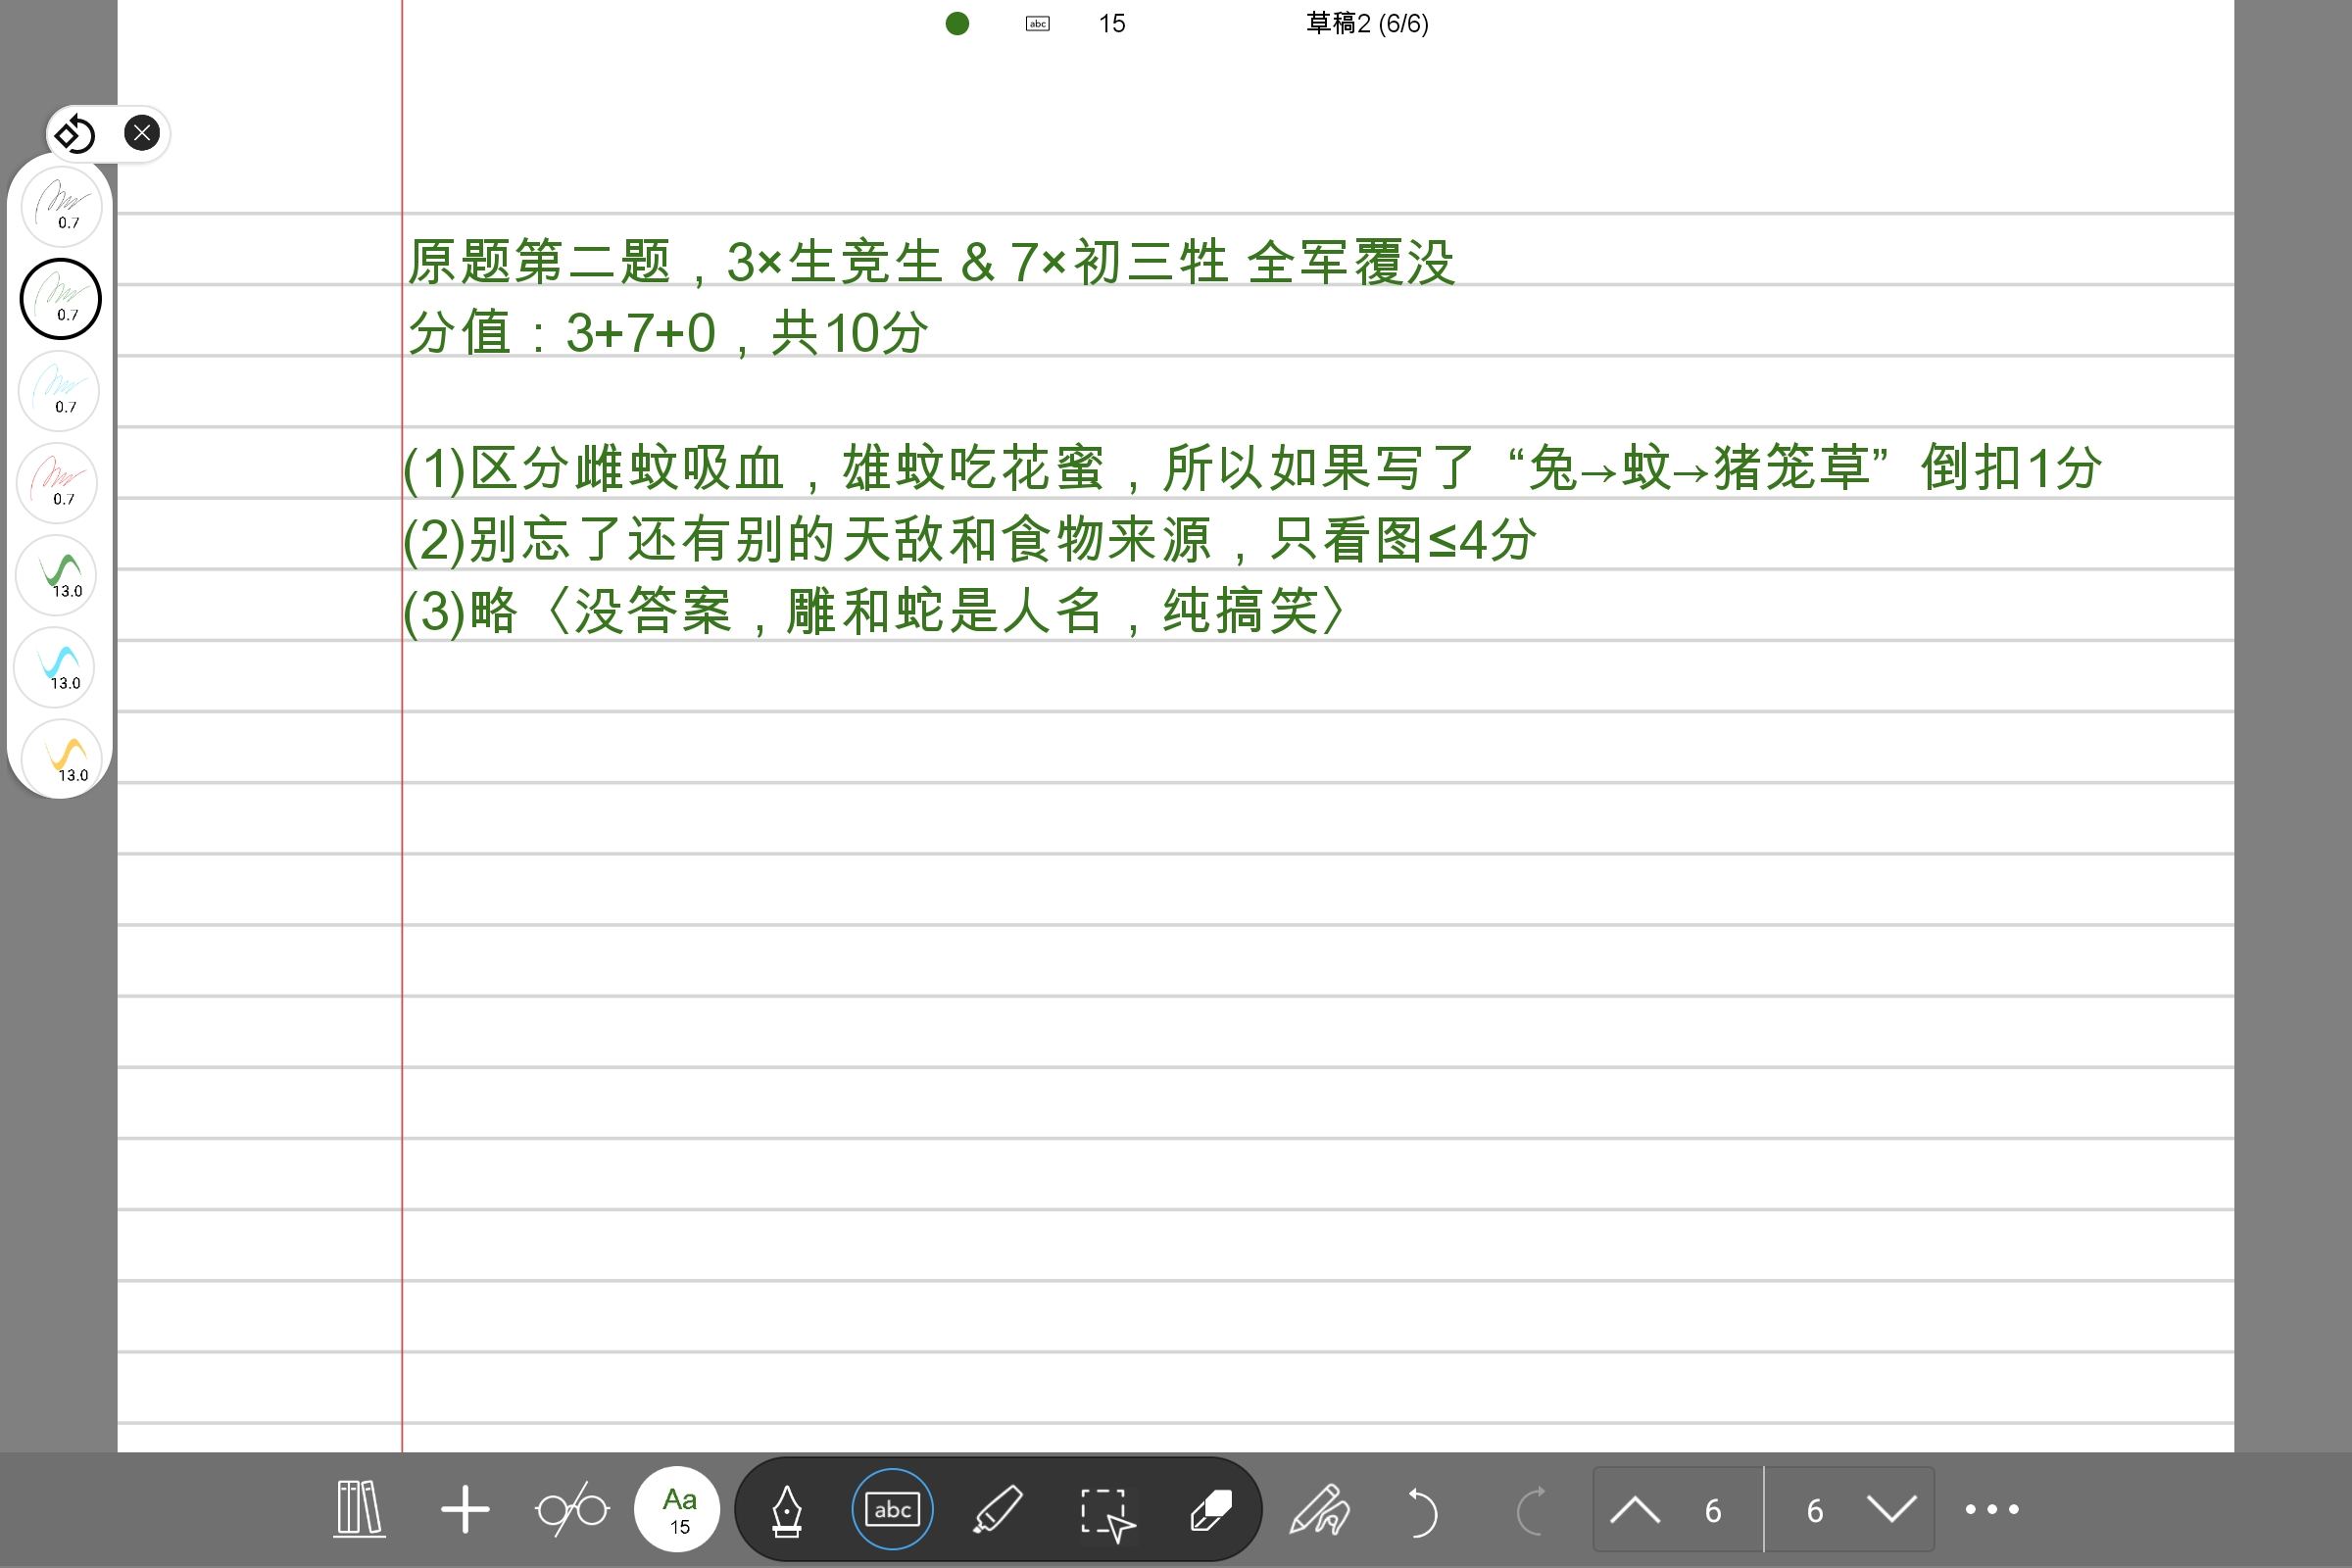The image size is (2352, 1568).
Task: Open the Aa 15 font settings
Action: [x=678, y=1509]
